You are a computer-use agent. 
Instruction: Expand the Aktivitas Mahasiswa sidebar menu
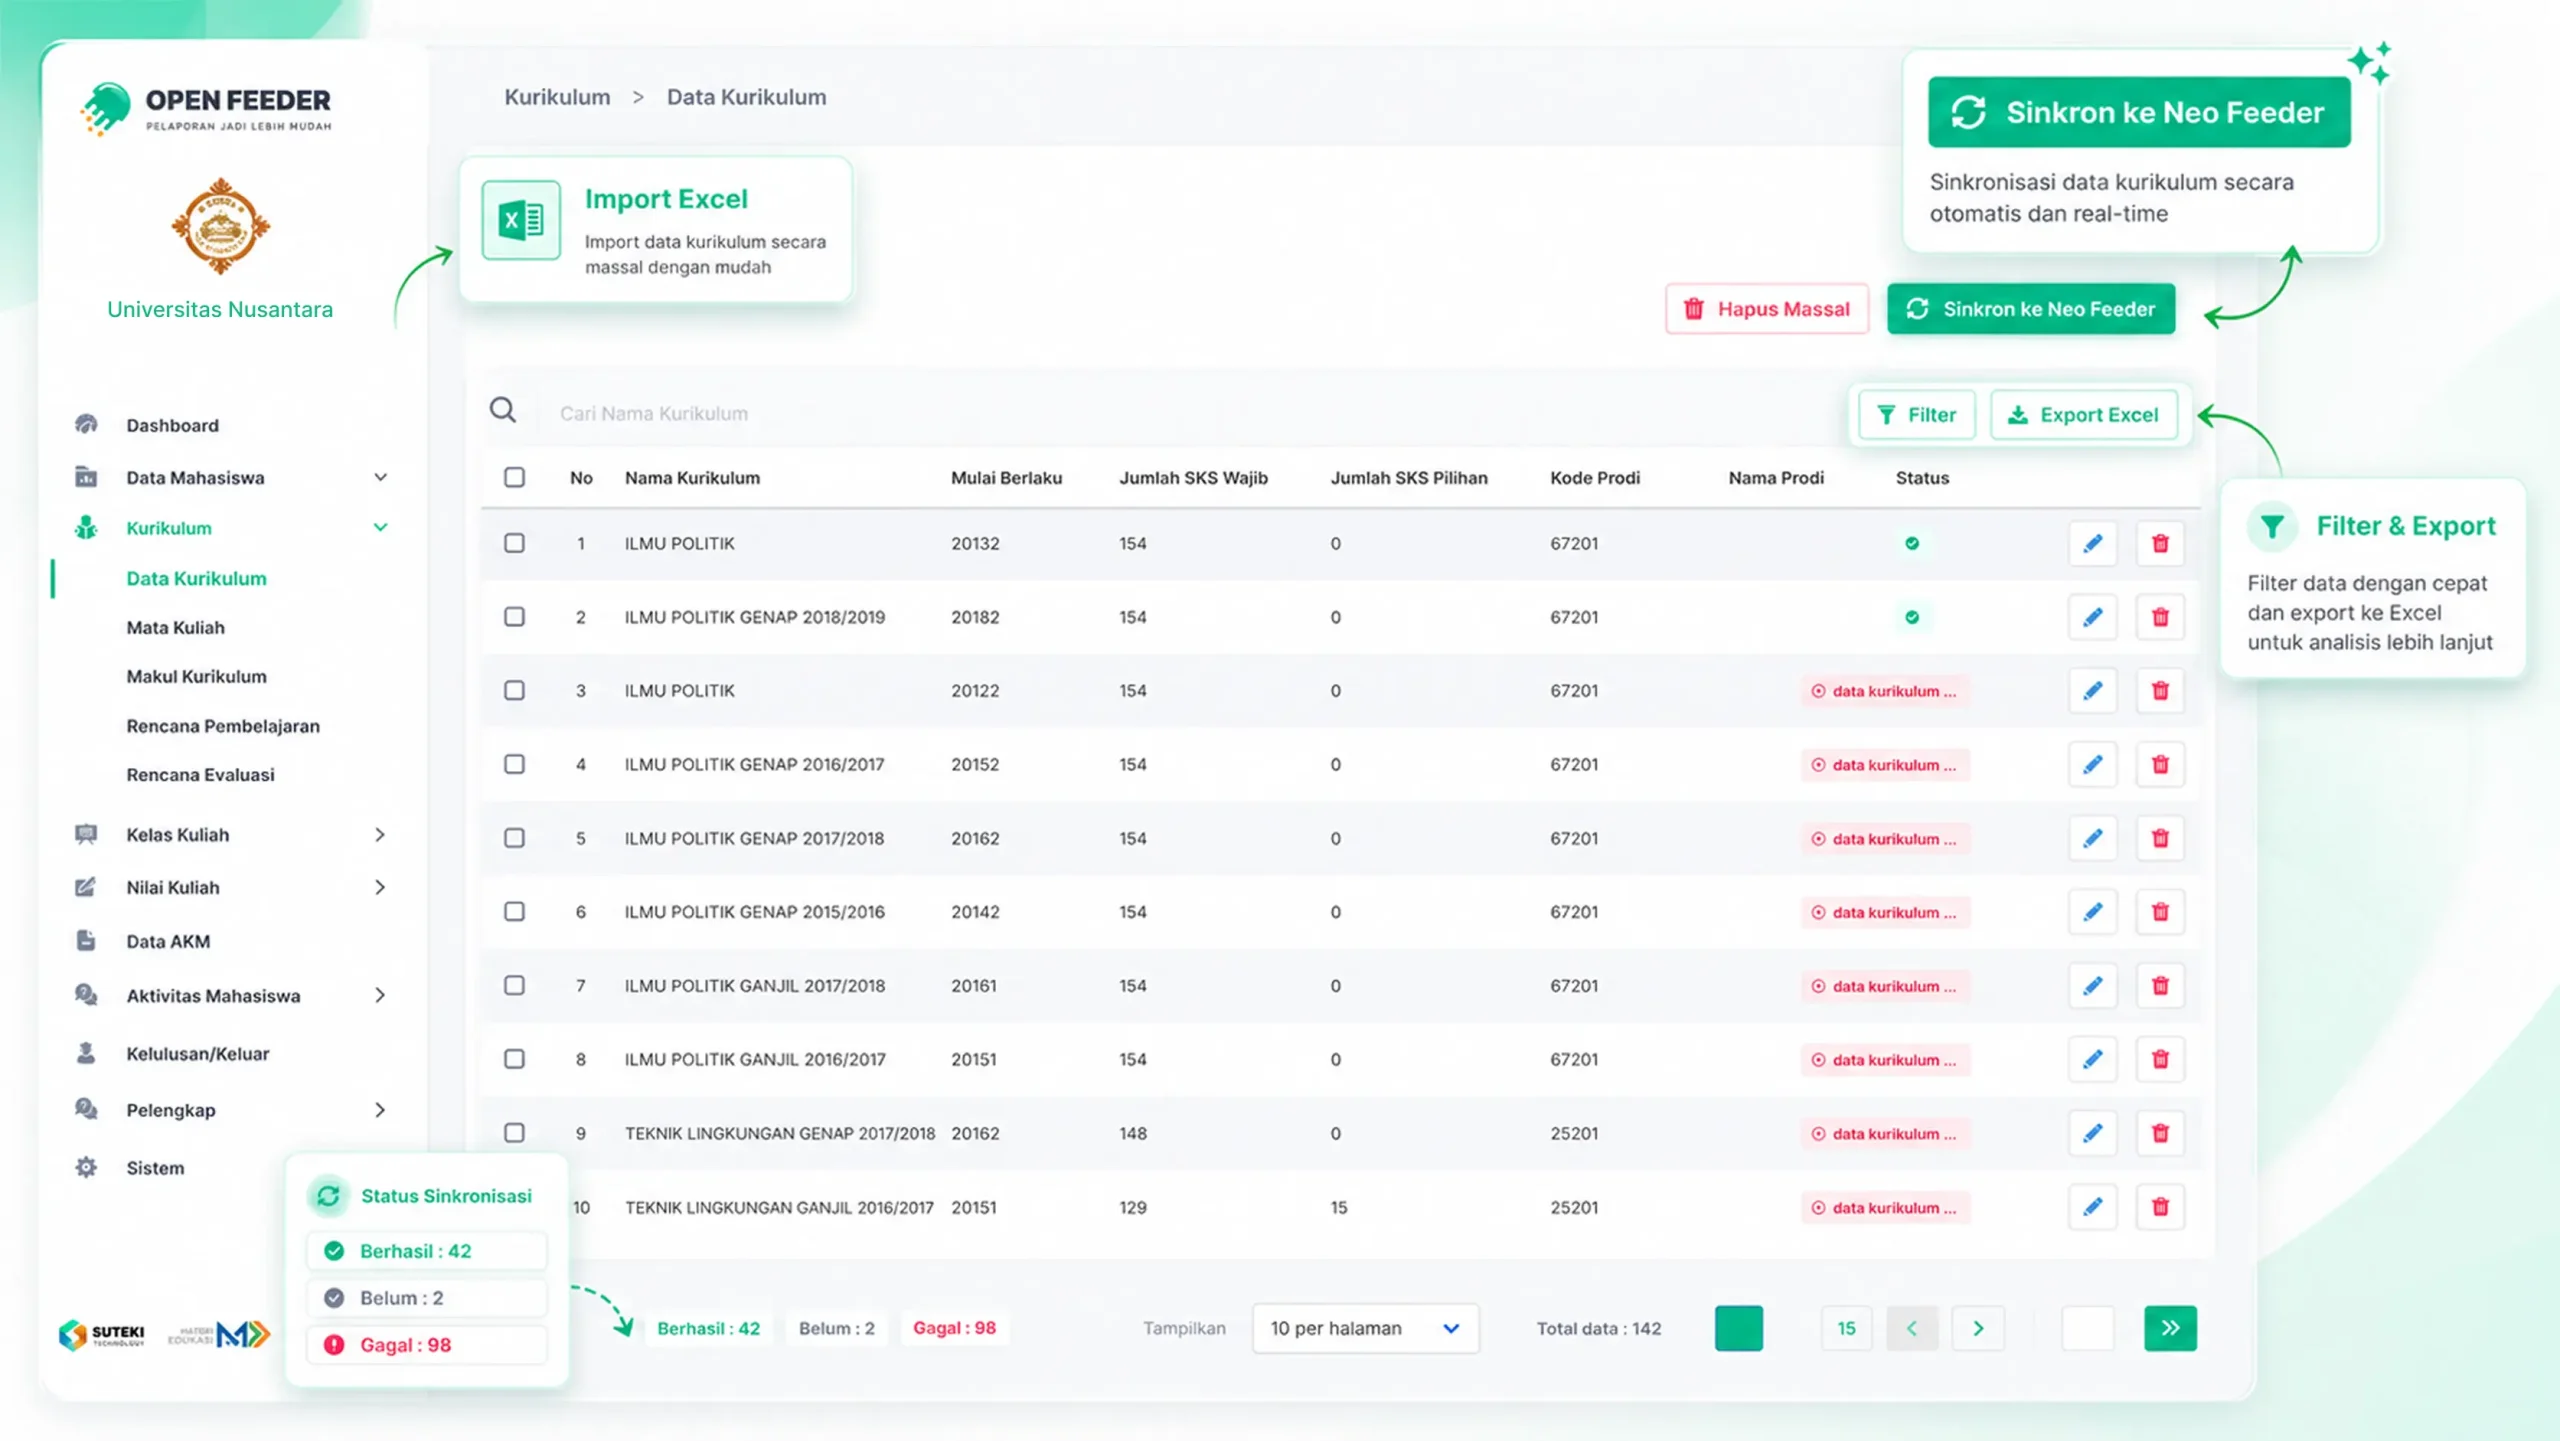[380, 996]
